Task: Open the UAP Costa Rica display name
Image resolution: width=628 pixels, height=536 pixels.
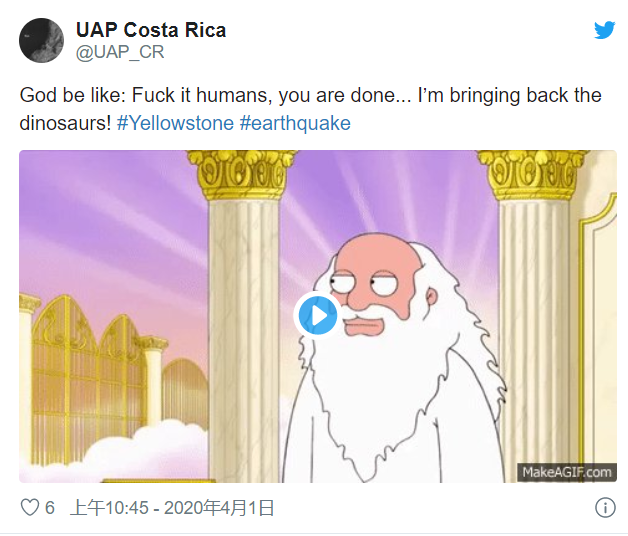Action: pyautogui.click(x=151, y=30)
